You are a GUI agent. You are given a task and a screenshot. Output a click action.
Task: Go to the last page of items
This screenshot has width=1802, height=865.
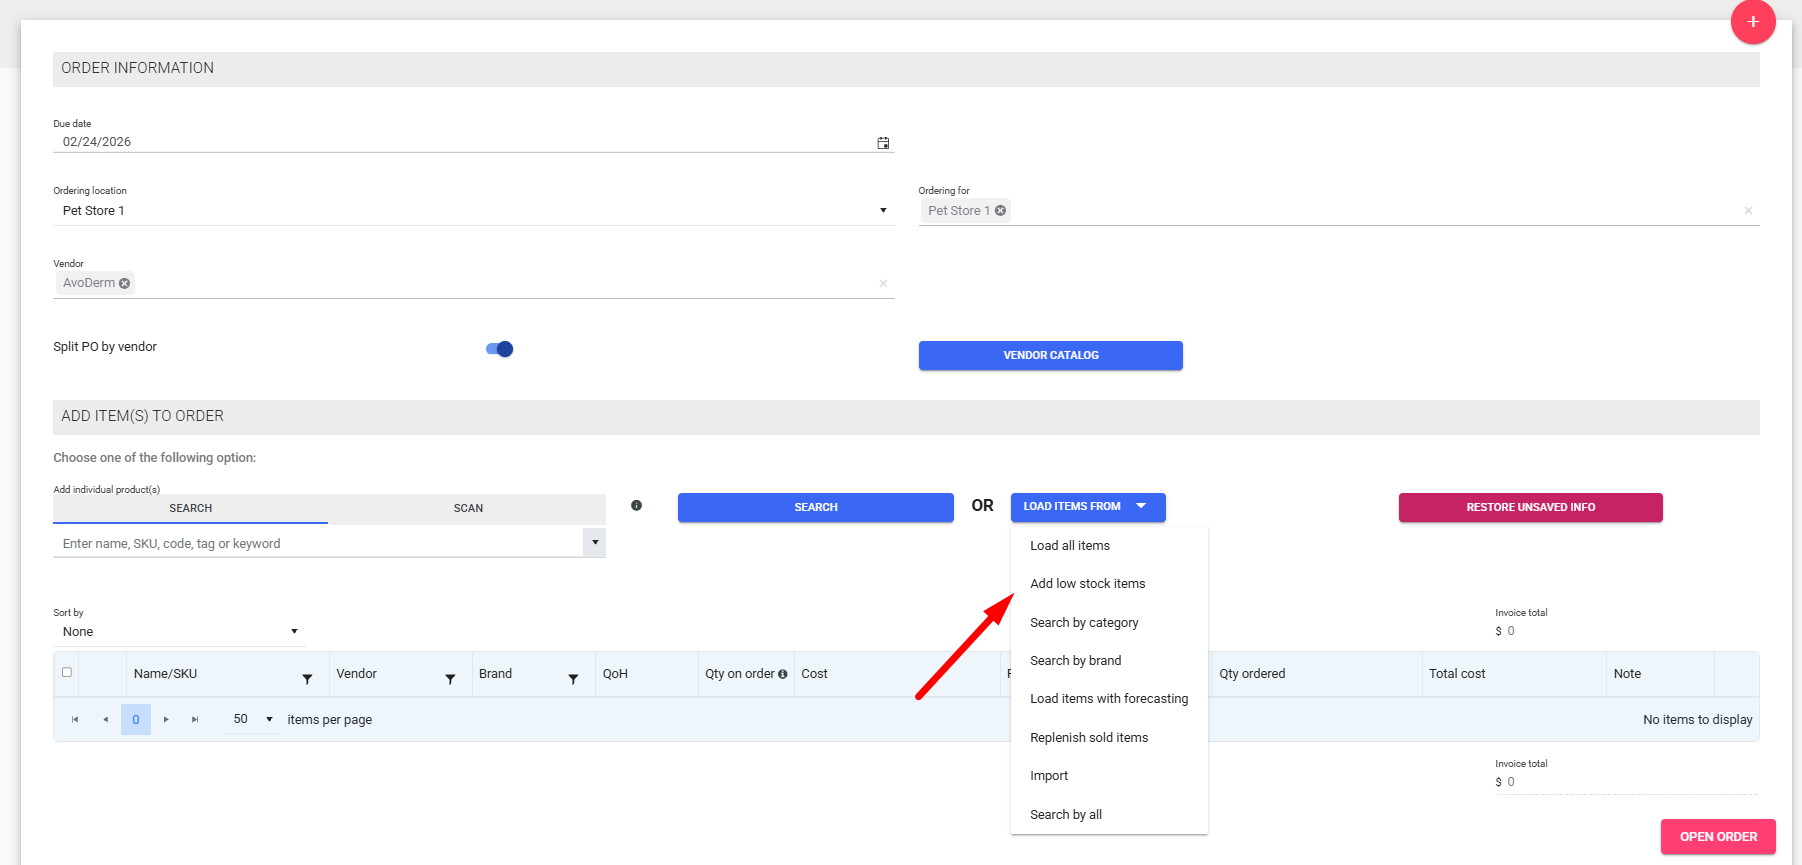coord(195,719)
